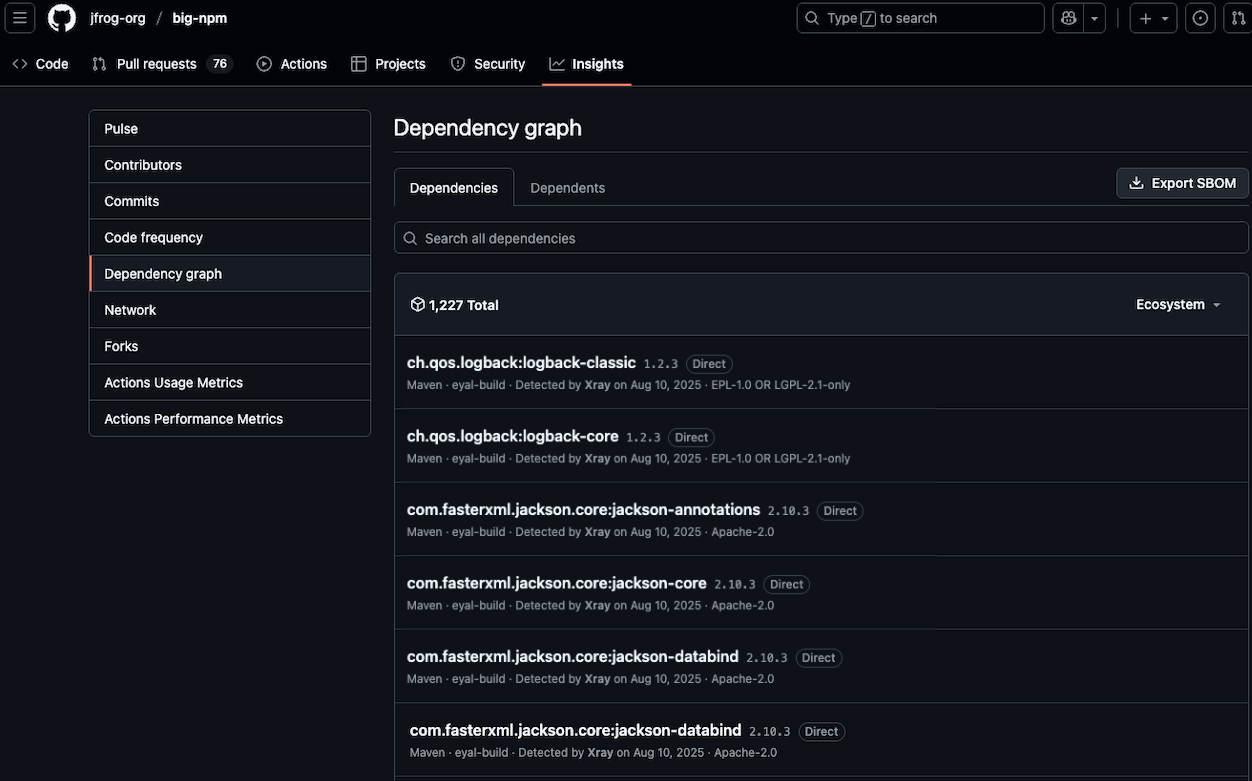
Task: Open the Security repository tab
Action: click(x=487, y=64)
